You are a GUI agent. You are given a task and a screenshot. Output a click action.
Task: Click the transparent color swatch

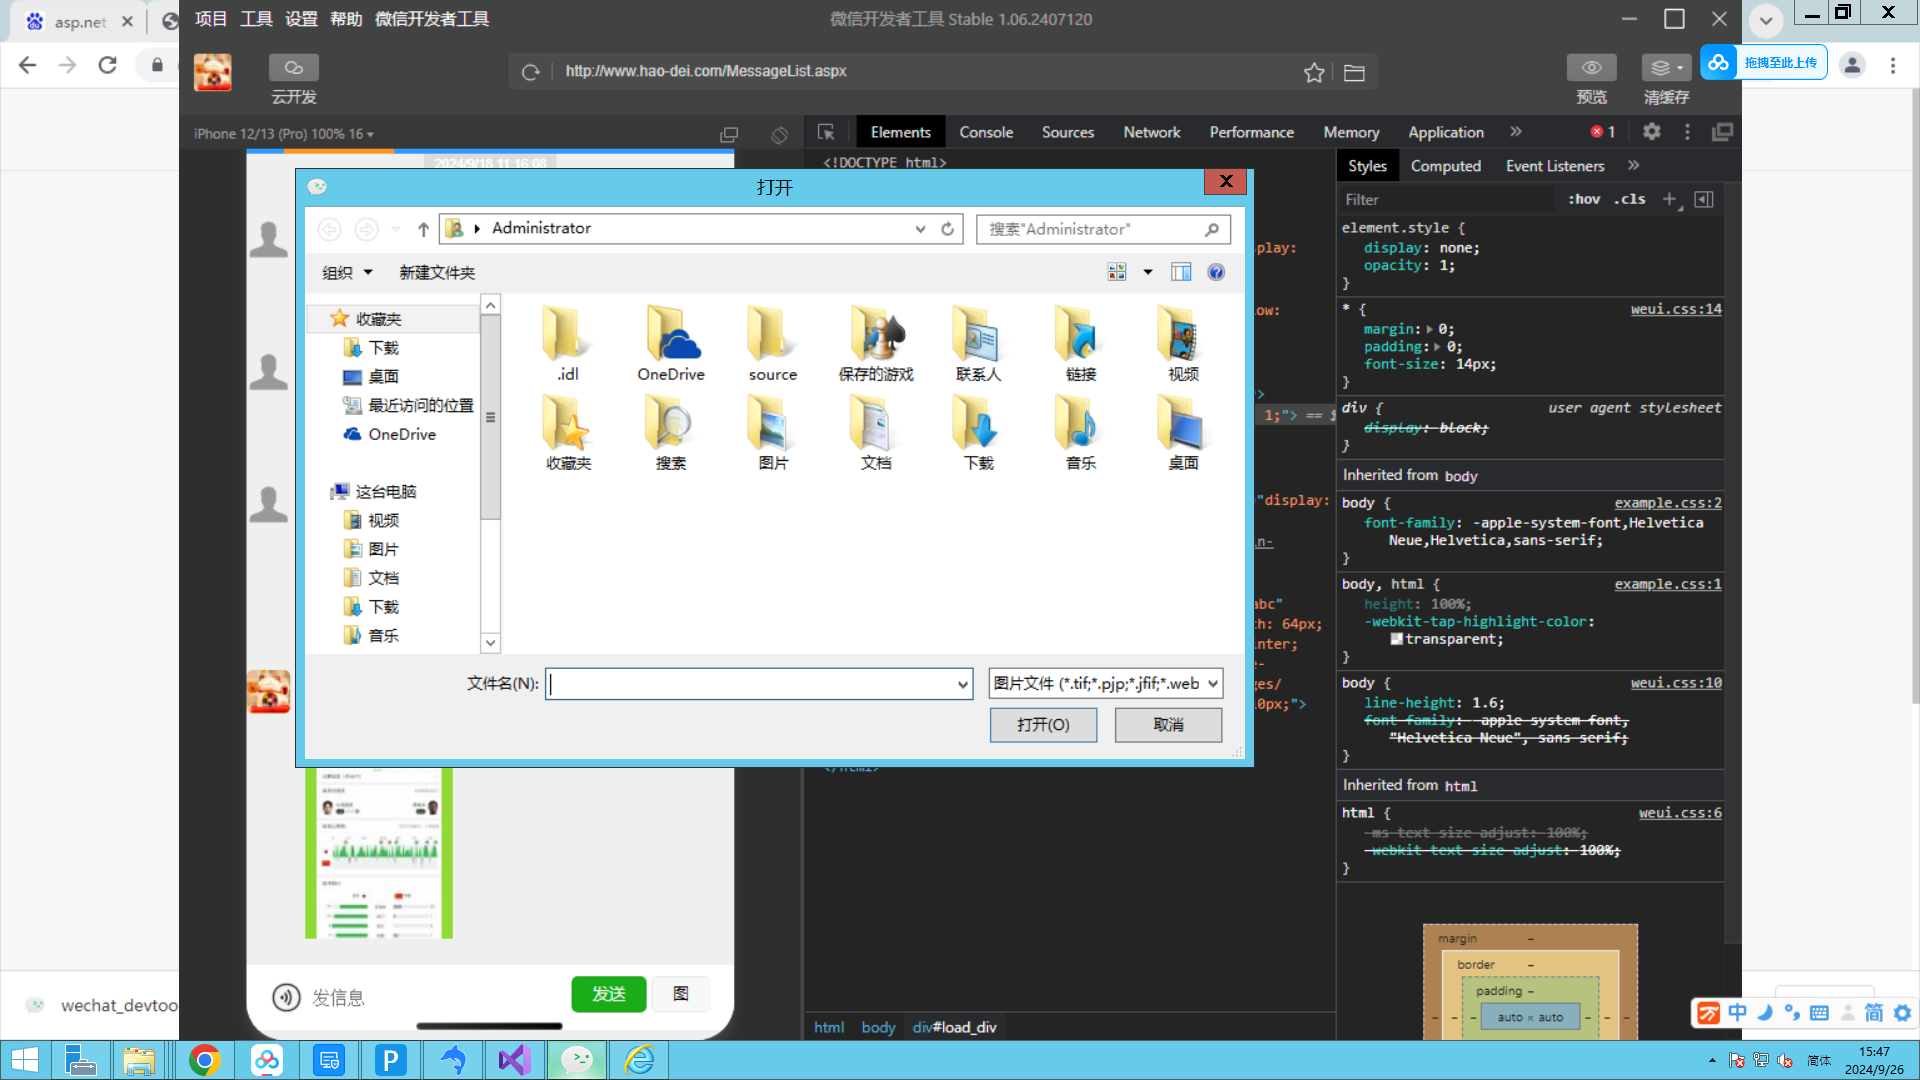point(1396,639)
